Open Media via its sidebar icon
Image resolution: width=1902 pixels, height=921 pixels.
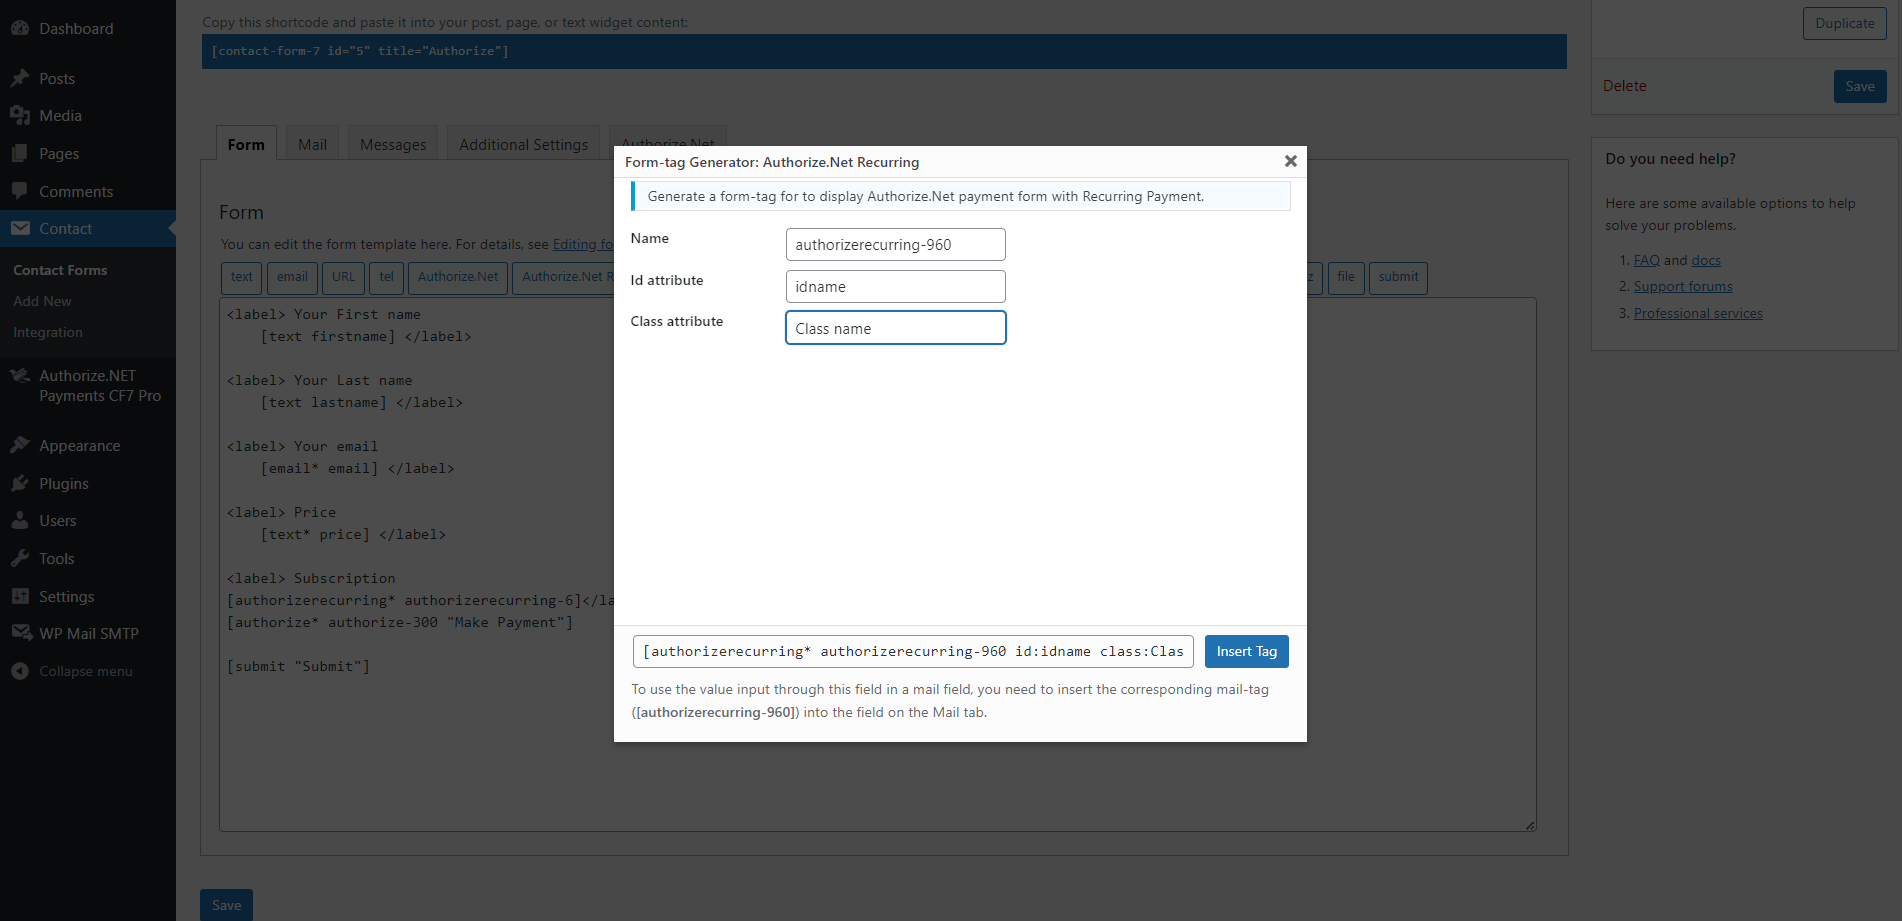[x=20, y=116]
